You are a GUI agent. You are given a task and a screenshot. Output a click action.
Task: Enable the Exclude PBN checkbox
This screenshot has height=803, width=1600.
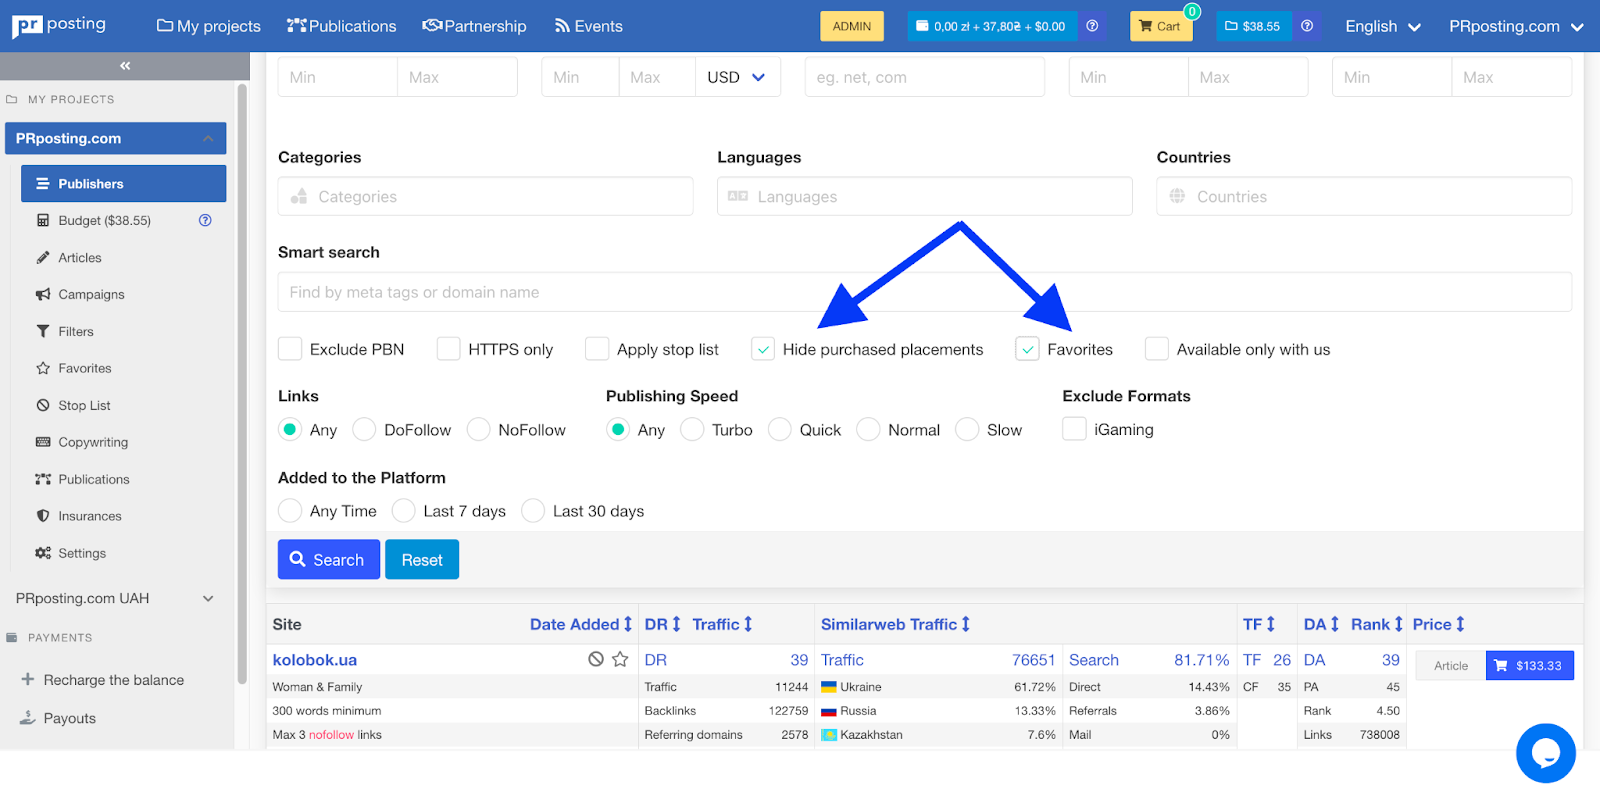290,349
